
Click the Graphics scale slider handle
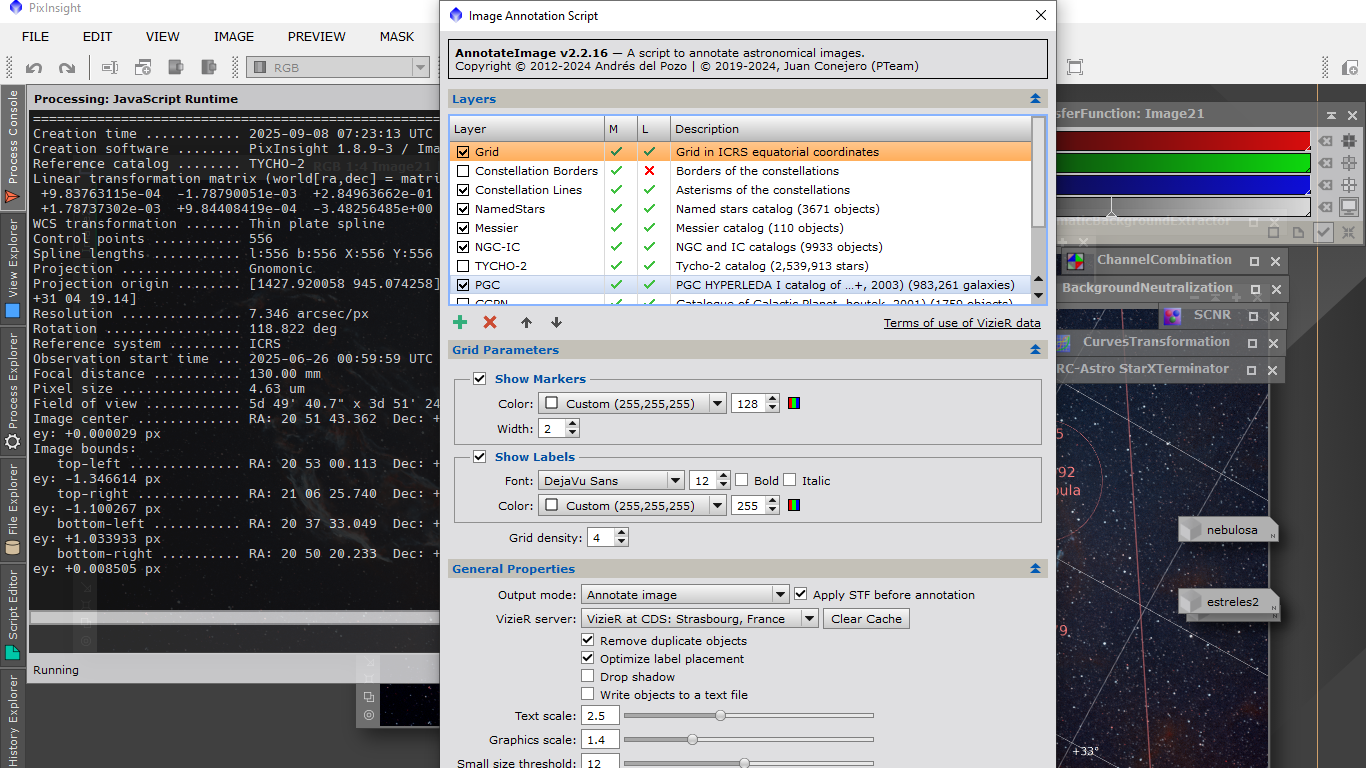pyautogui.click(x=692, y=740)
